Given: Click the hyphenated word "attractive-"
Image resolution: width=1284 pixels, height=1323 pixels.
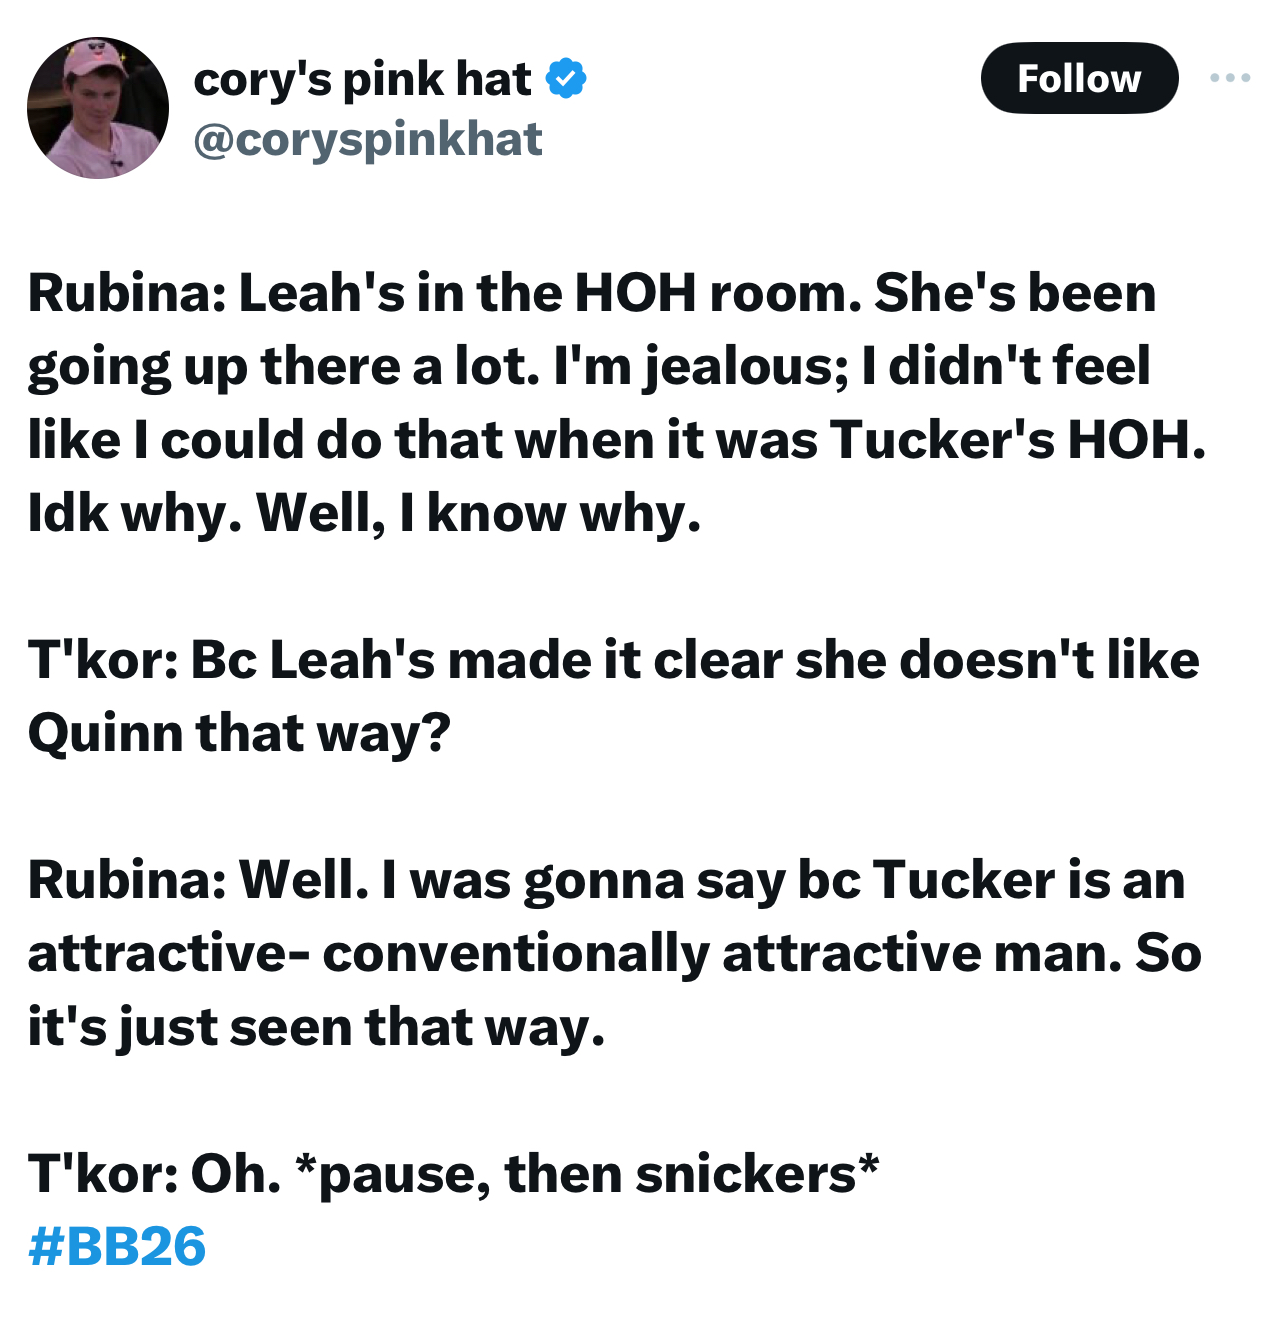Looking at the screenshot, I should [168, 954].
